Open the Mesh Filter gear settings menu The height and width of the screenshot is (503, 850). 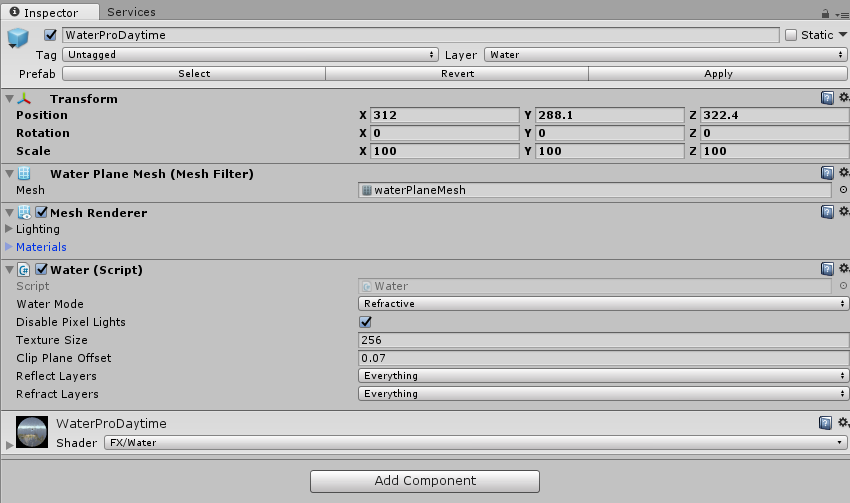pyautogui.click(x=843, y=172)
